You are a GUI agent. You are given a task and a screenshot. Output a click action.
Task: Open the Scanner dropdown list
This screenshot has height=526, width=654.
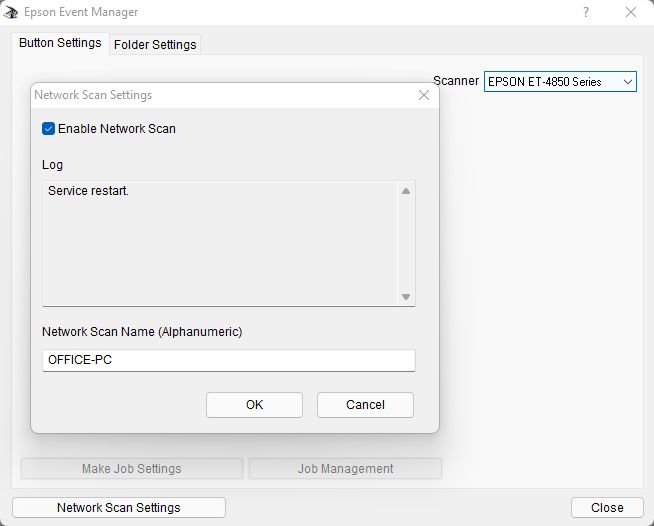point(560,82)
